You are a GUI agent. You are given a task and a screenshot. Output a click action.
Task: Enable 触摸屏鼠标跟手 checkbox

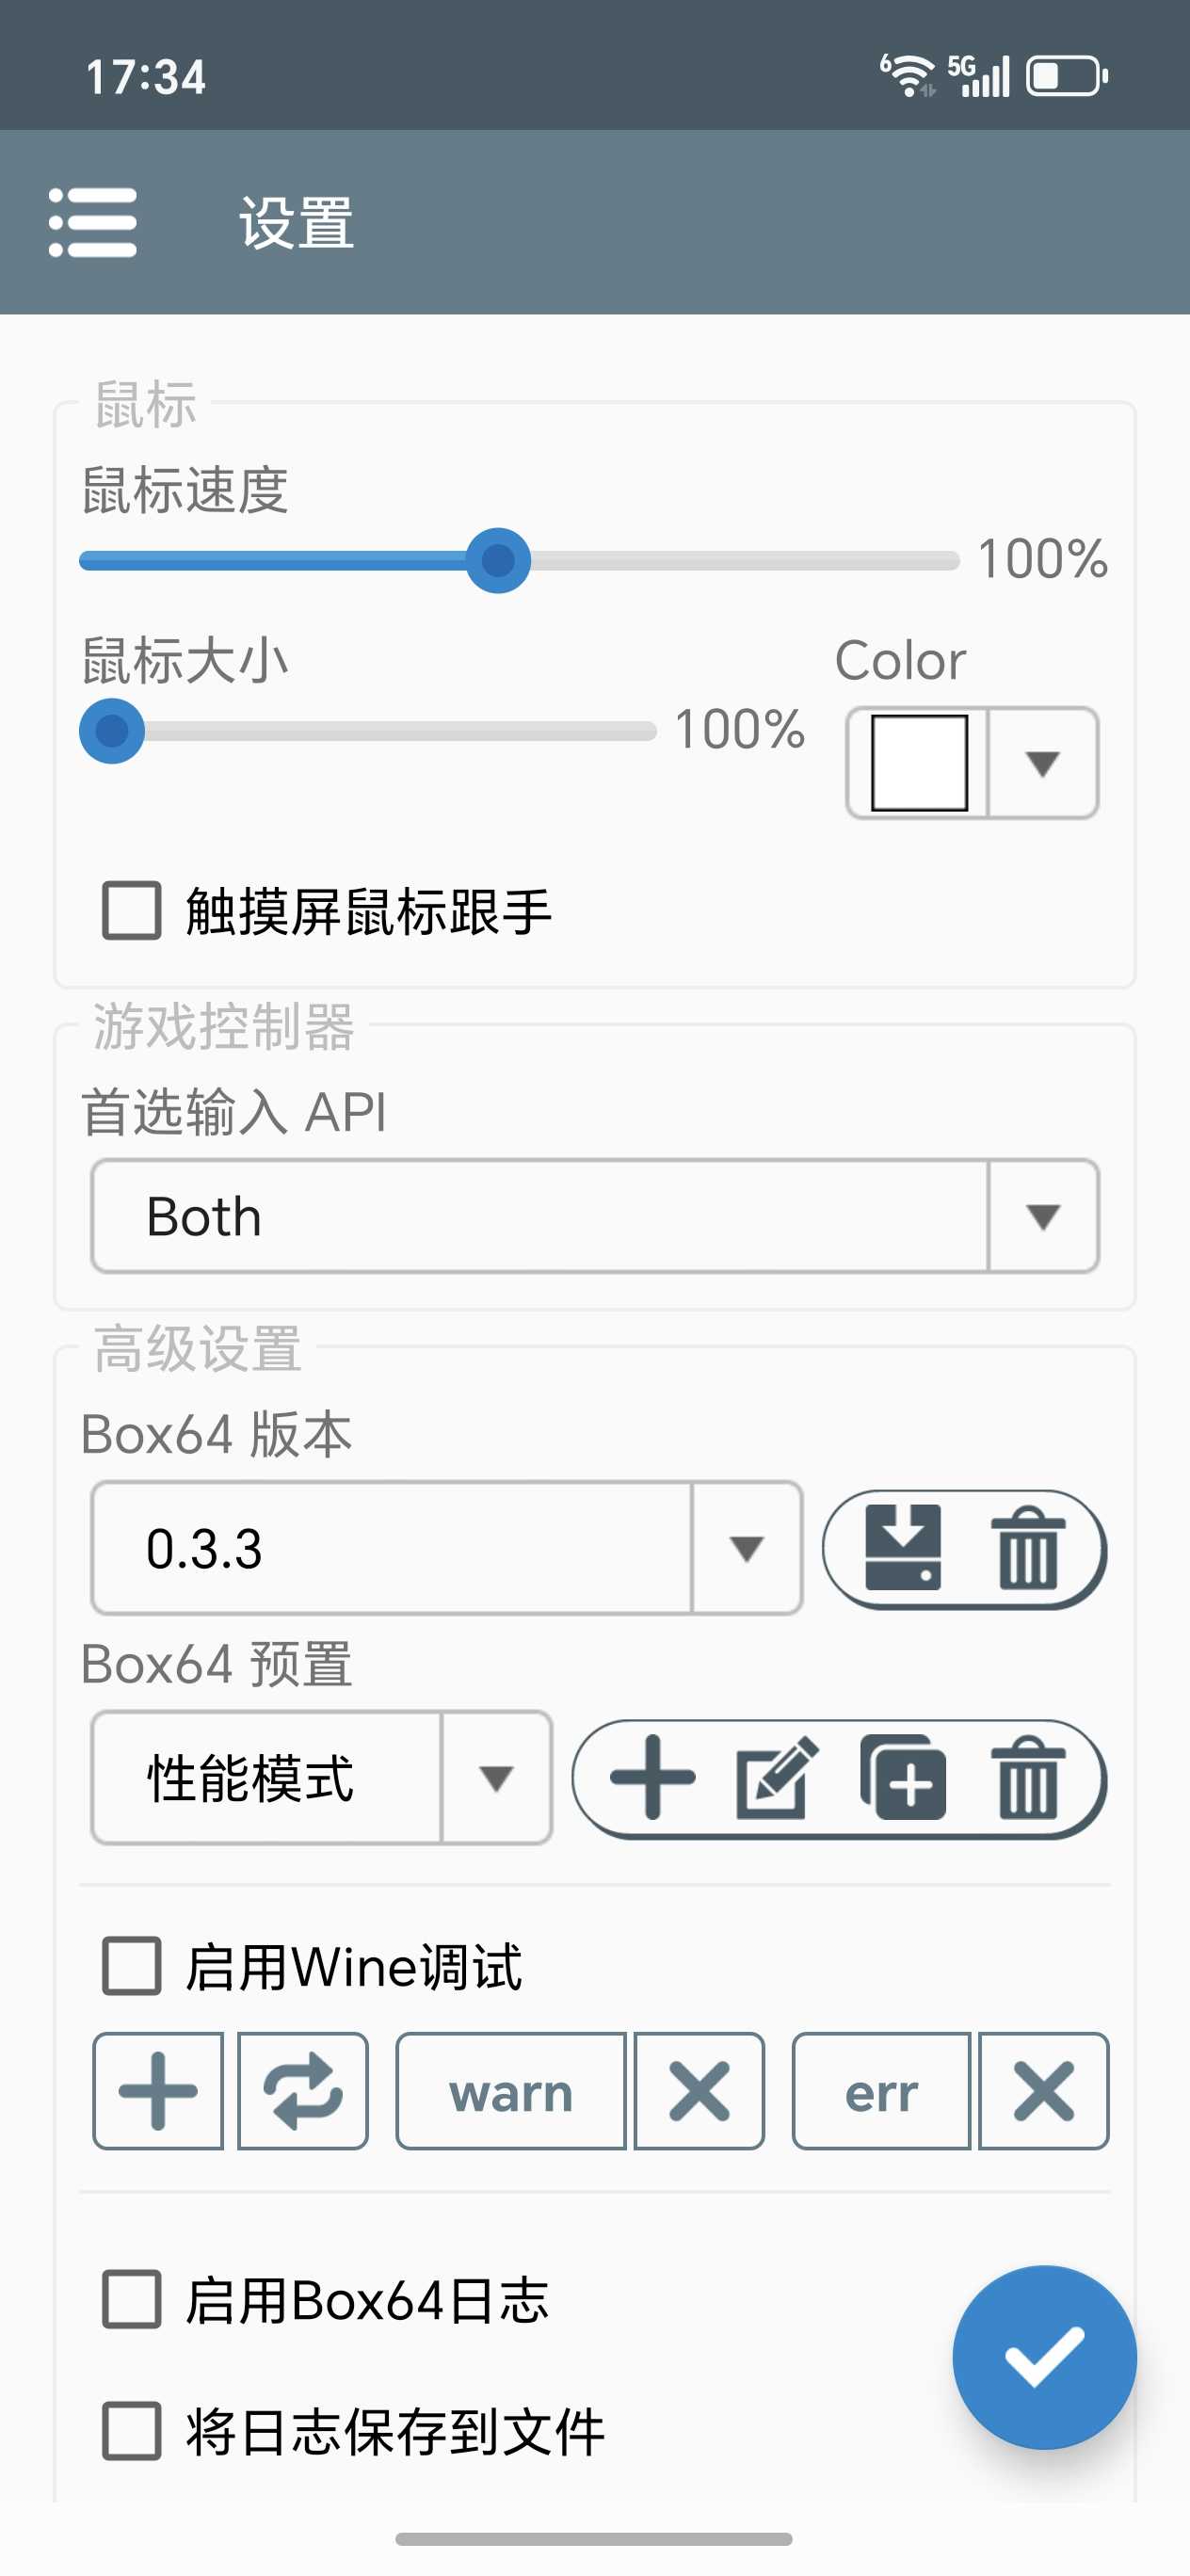tap(132, 910)
